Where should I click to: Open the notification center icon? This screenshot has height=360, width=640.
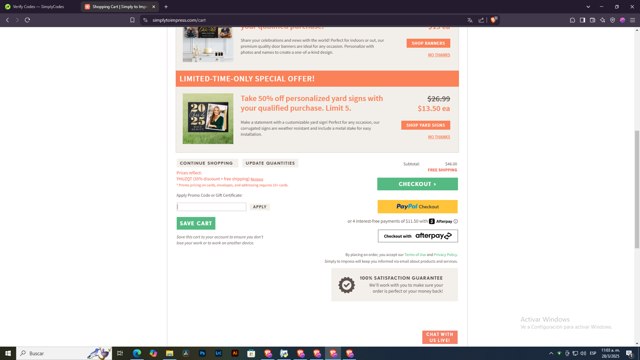pyautogui.click(x=629, y=353)
